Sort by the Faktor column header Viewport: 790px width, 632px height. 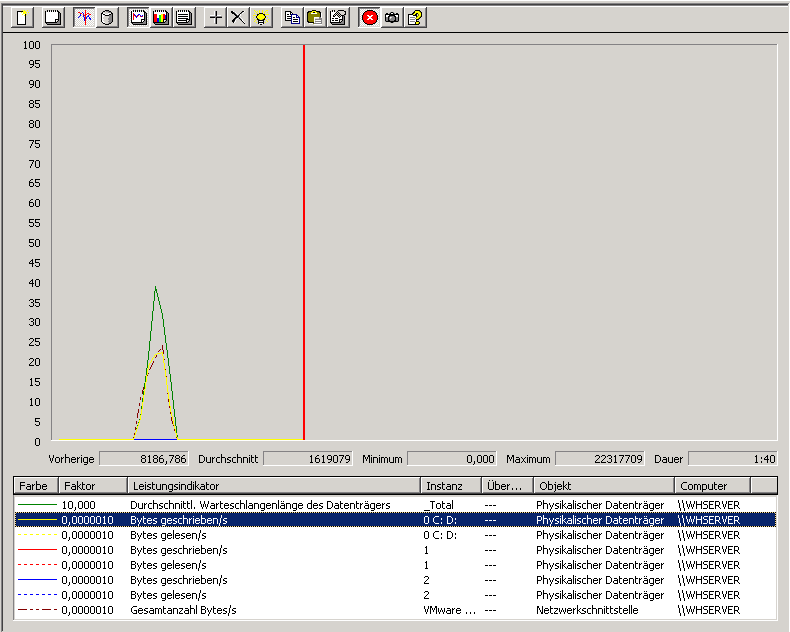[x=93, y=486]
